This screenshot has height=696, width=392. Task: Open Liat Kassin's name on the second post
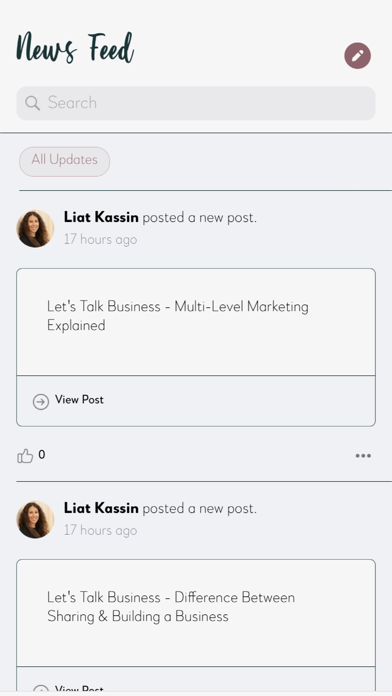pyautogui.click(x=101, y=508)
